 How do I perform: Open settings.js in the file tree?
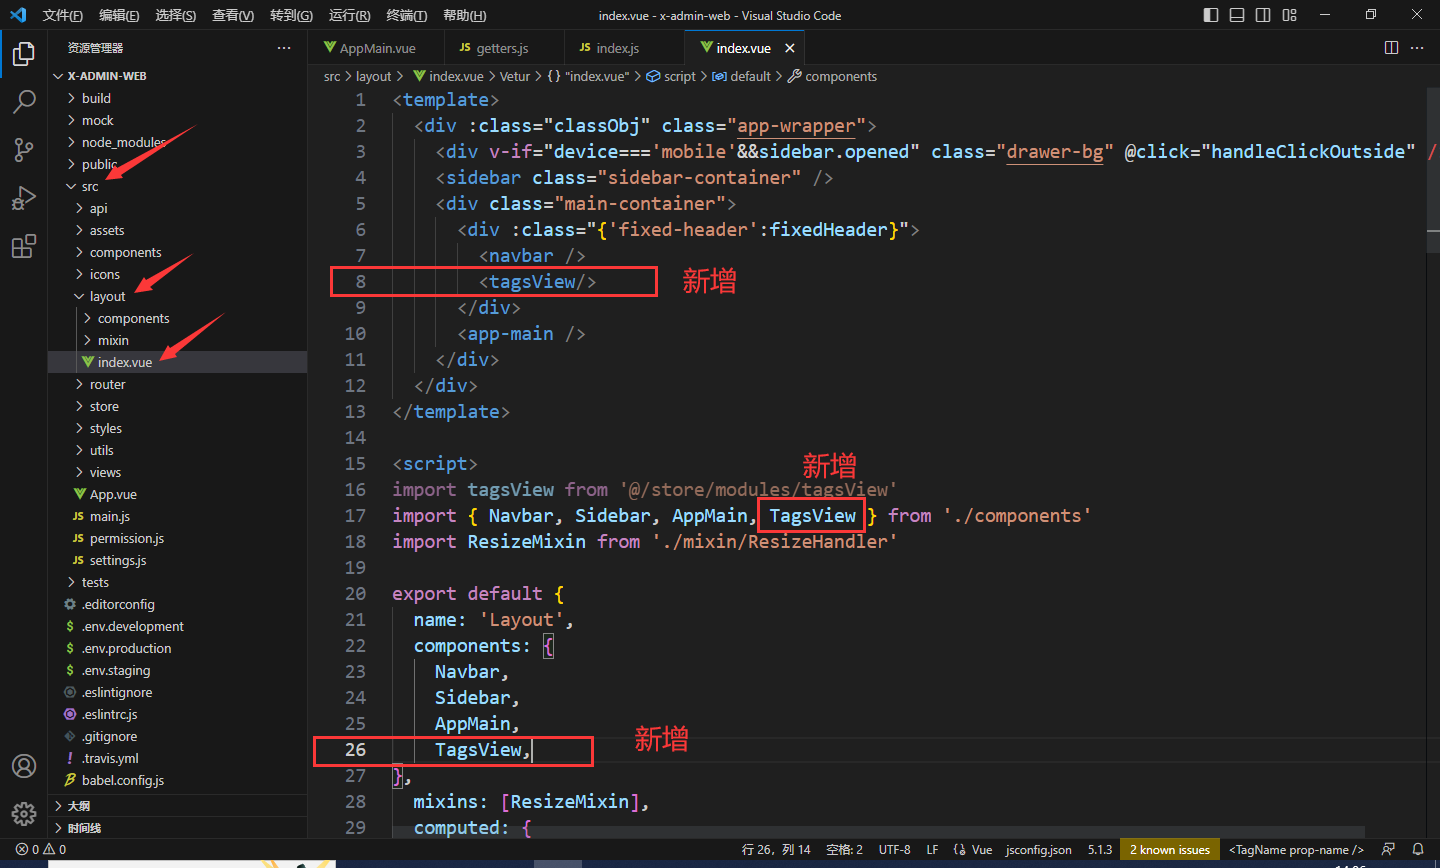(178, 560)
